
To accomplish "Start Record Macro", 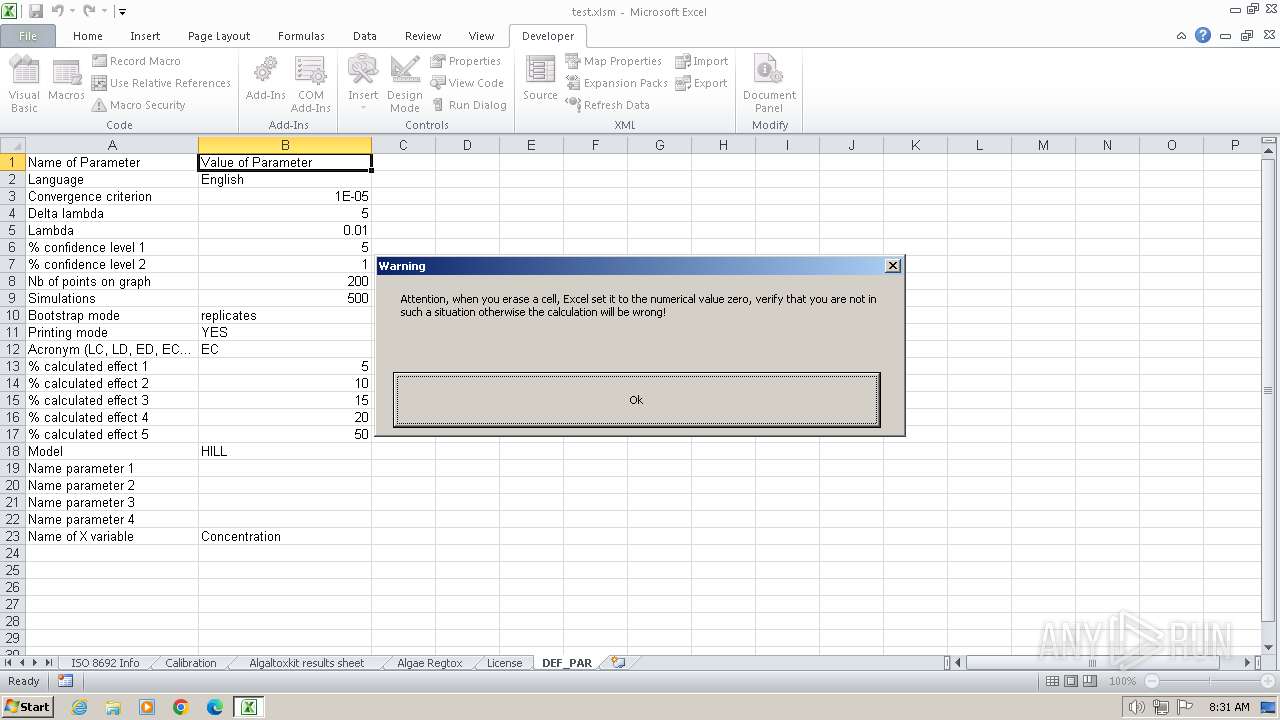I will [136, 61].
